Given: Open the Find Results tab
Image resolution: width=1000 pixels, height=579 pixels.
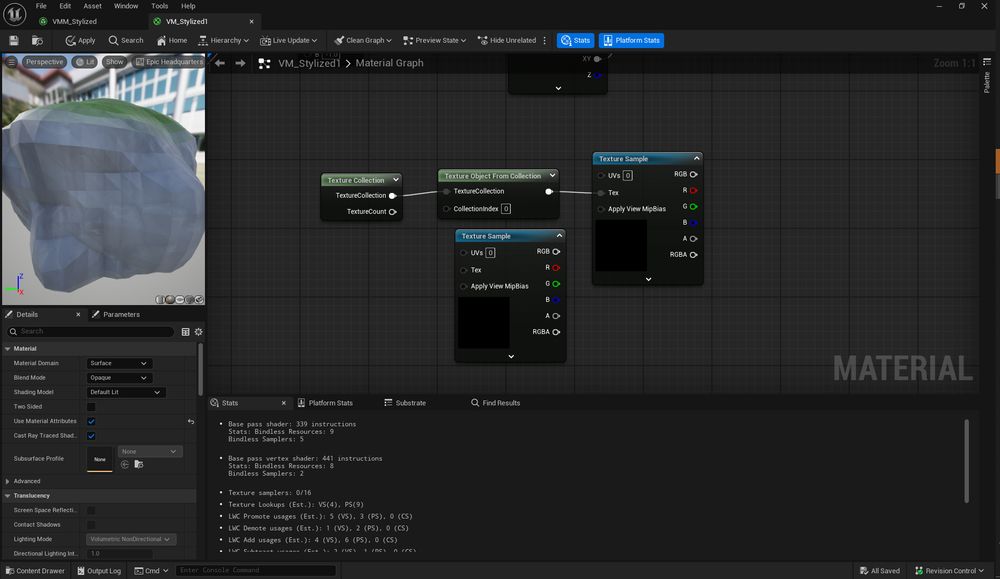Looking at the screenshot, I should point(496,403).
